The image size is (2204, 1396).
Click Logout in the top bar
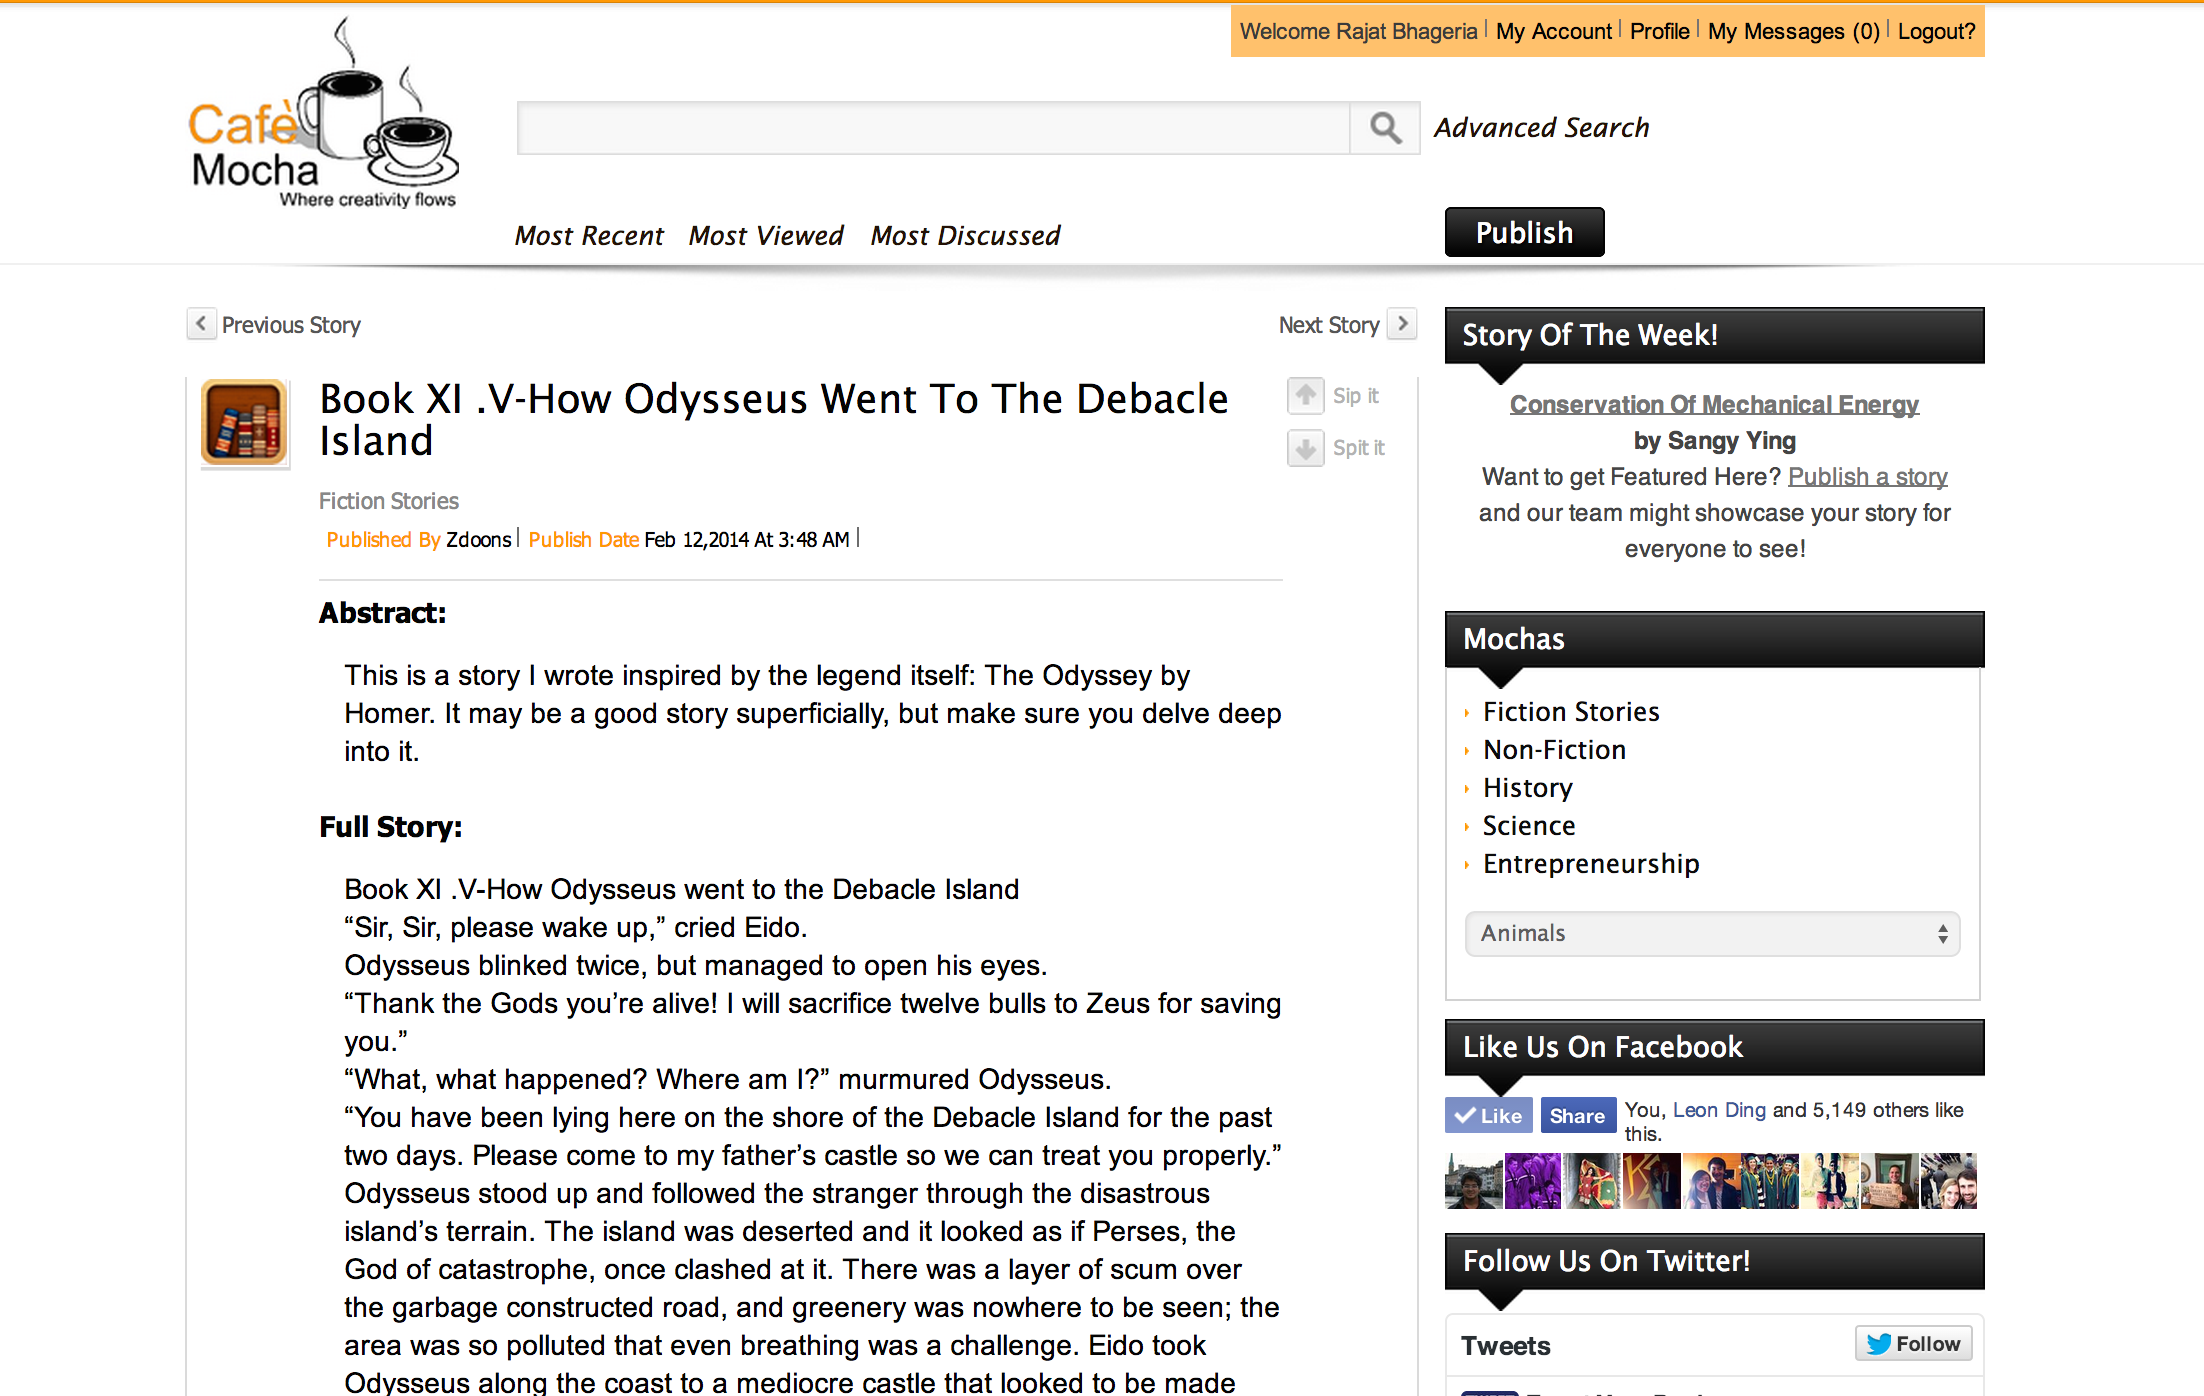[x=1936, y=31]
